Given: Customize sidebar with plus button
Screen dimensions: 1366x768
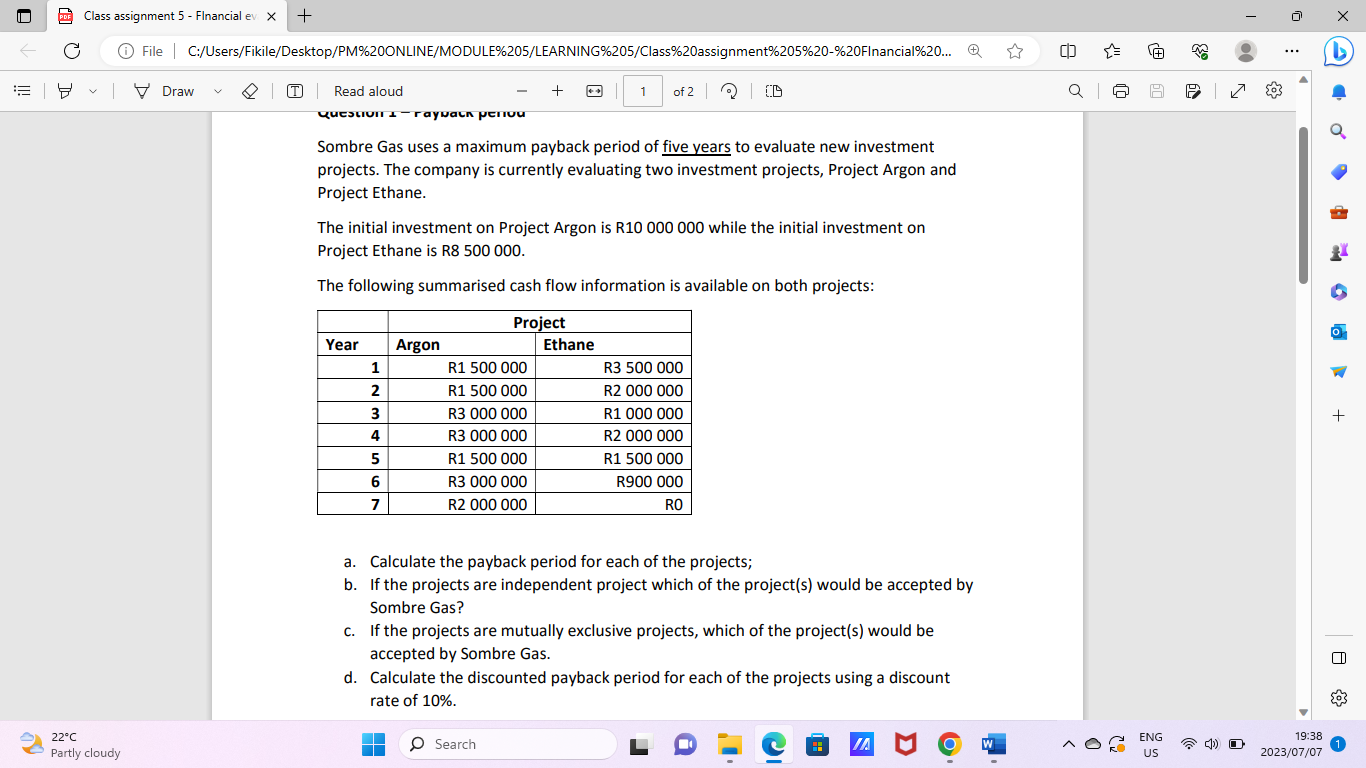Looking at the screenshot, I should click(1338, 414).
